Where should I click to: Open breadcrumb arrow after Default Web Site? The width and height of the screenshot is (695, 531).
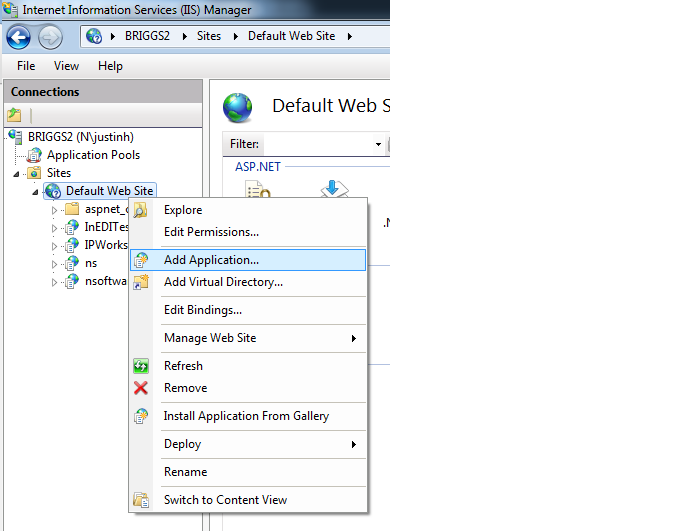click(x=350, y=36)
